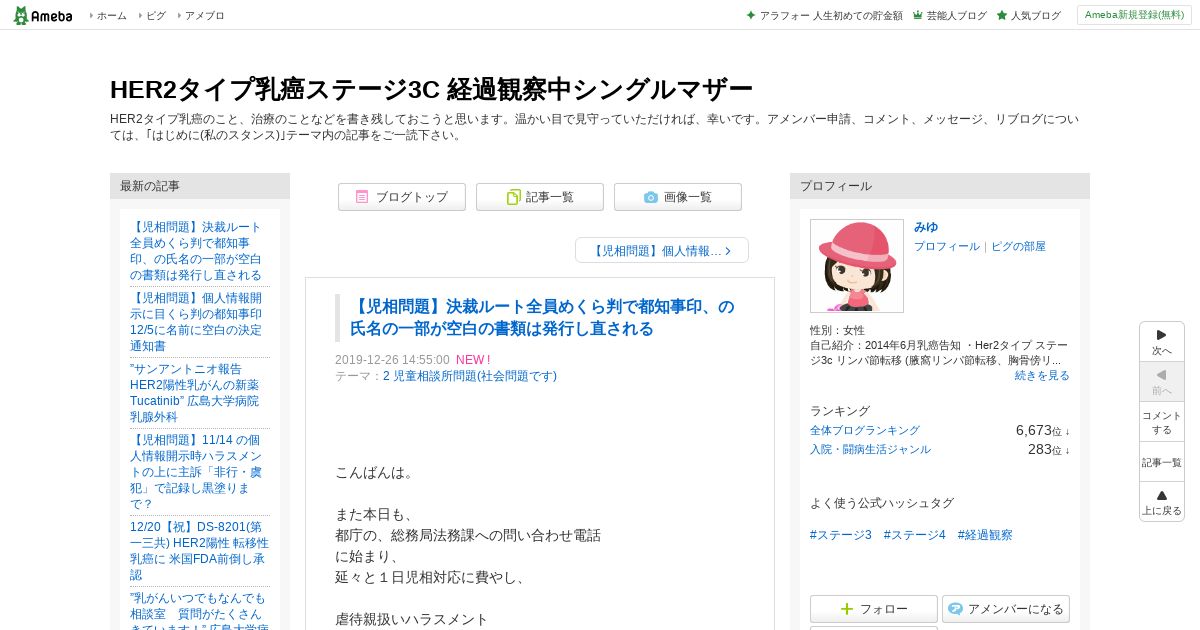Expand profile with 続きを見る
The image size is (1200, 630).
click(1042, 375)
